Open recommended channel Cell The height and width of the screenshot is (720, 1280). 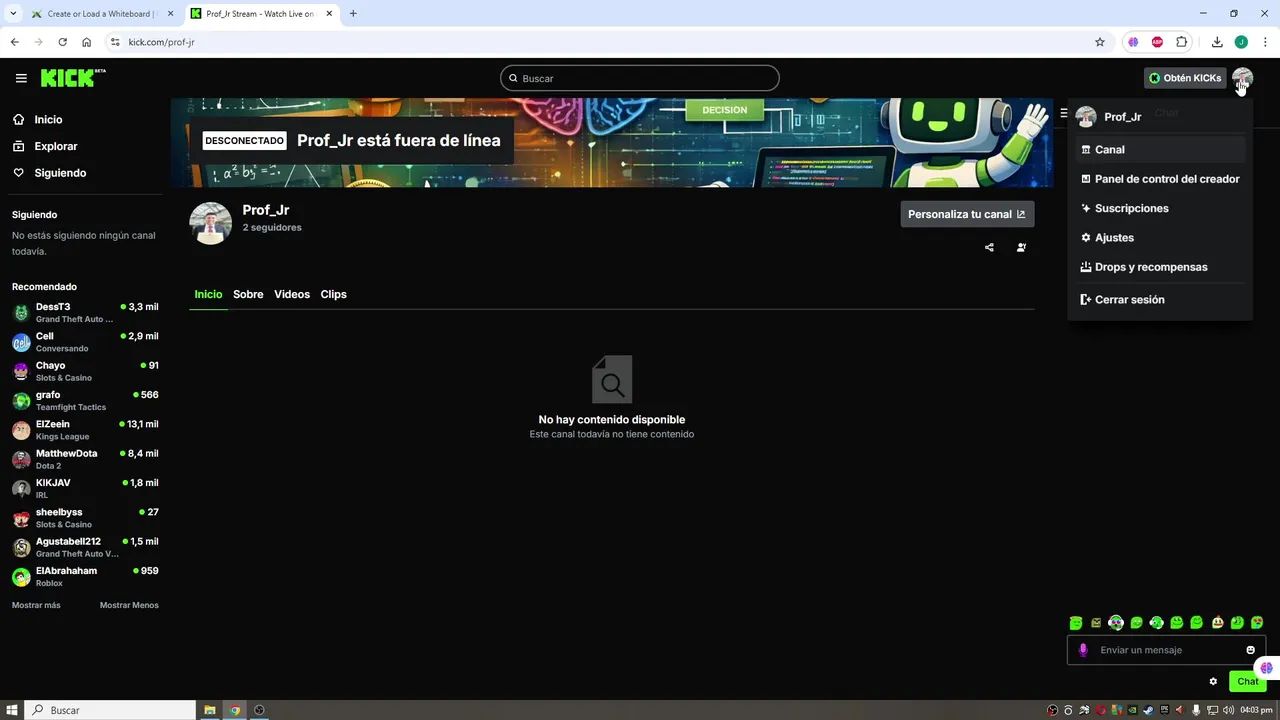[85, 342]
